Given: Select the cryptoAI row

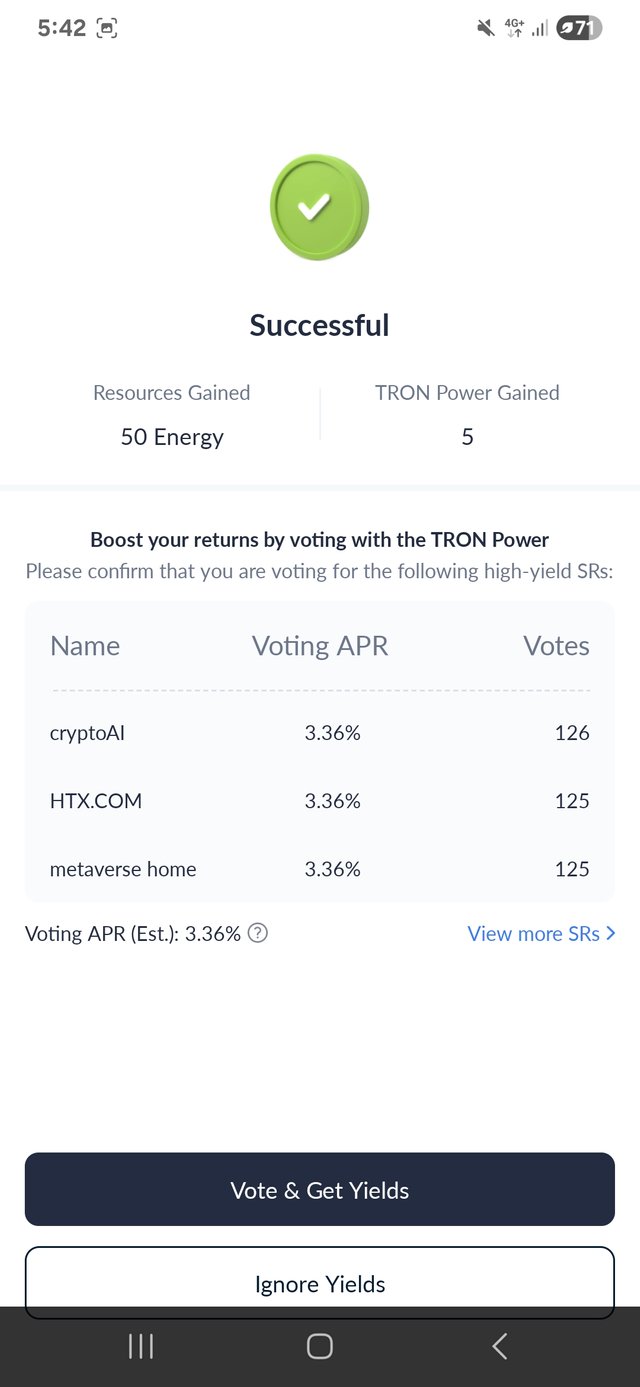Looking at the screenshot, I should coord(320,733).
